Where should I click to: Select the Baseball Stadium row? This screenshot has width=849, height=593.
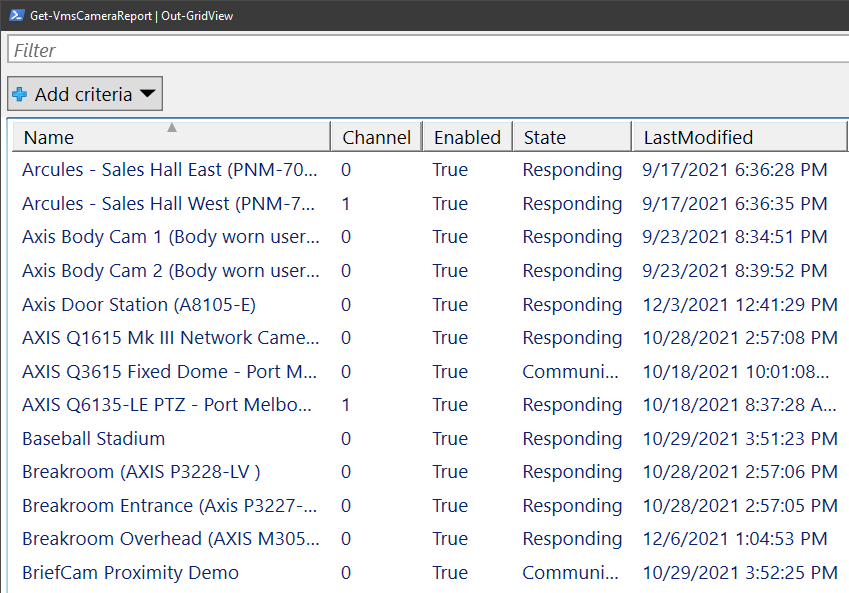[430, 439]
